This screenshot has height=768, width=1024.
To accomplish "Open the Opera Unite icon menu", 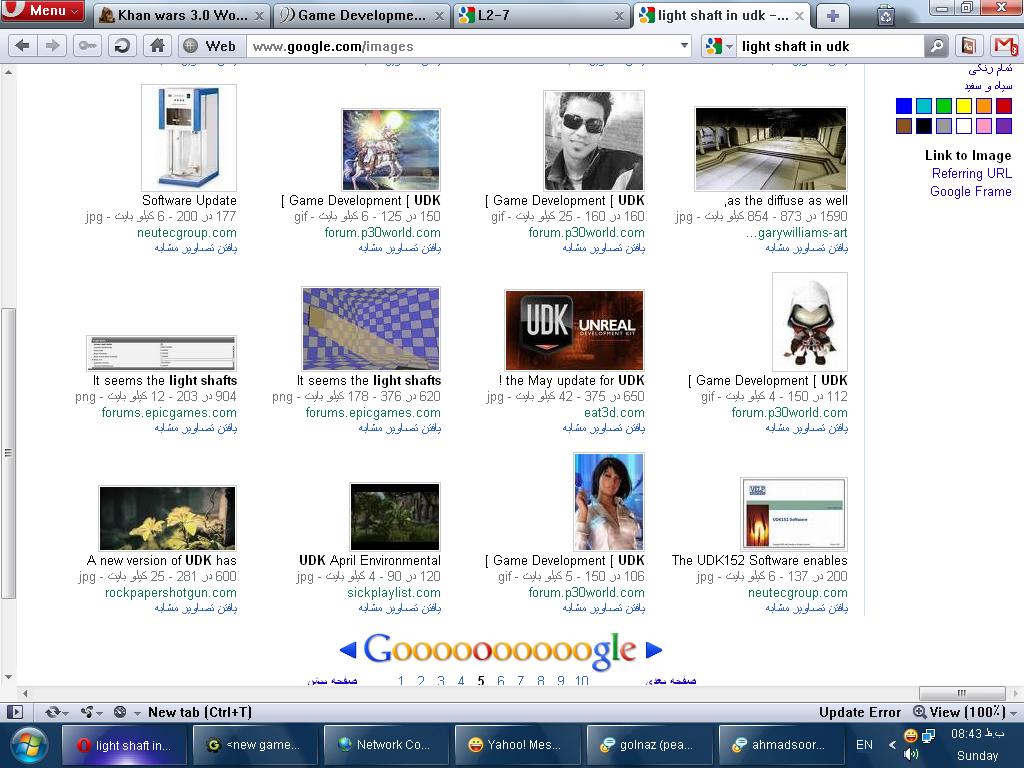I will point(91,712).
